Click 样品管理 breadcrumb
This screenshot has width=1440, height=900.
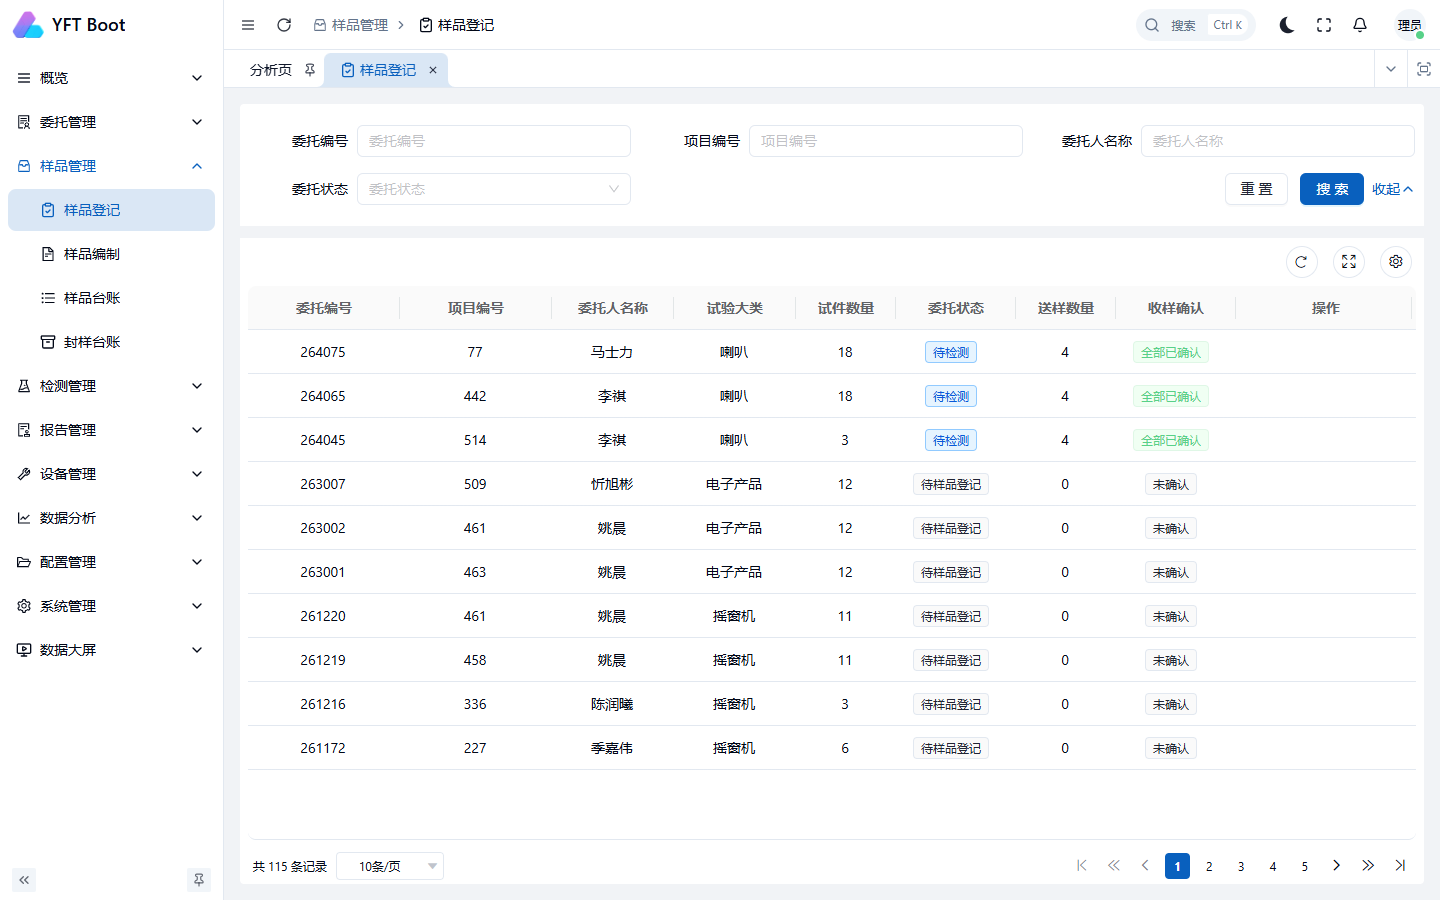350,25
